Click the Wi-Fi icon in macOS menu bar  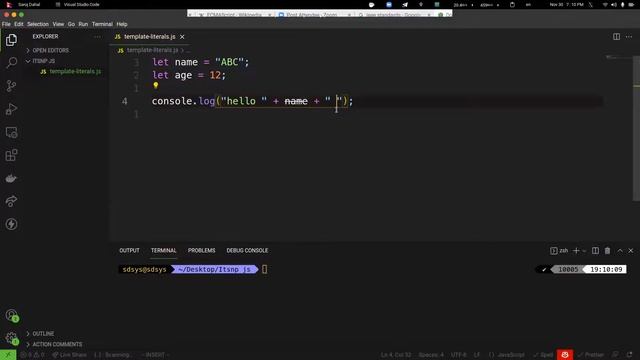[x=605, y=4]
